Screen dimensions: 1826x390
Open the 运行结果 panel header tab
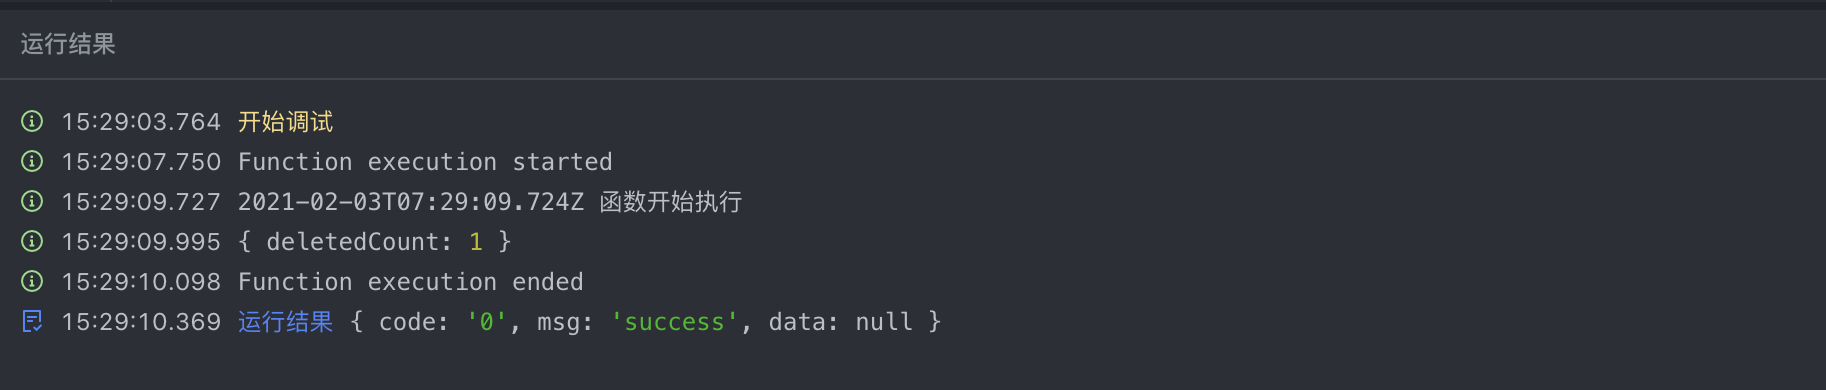tap(68, 44)
